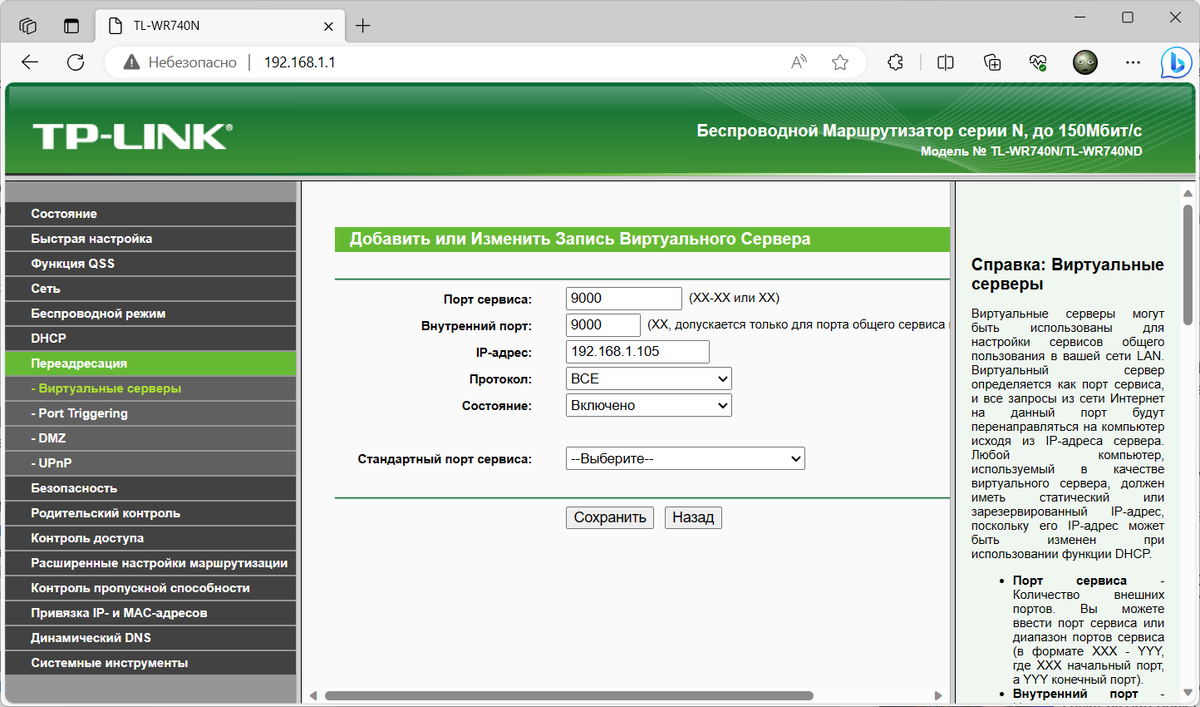Click the not secure warning icon
This screenshot has height=707, width=1200.
(x=132, y=62)
